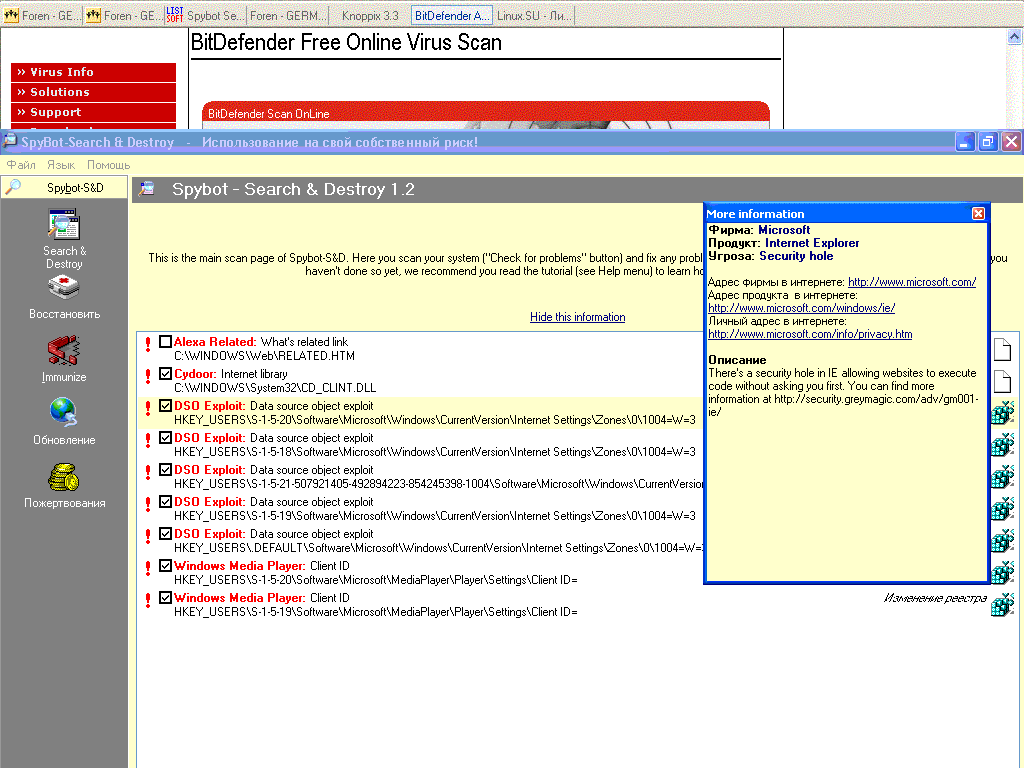Select the Alexa Related entry text

[261, 342]
